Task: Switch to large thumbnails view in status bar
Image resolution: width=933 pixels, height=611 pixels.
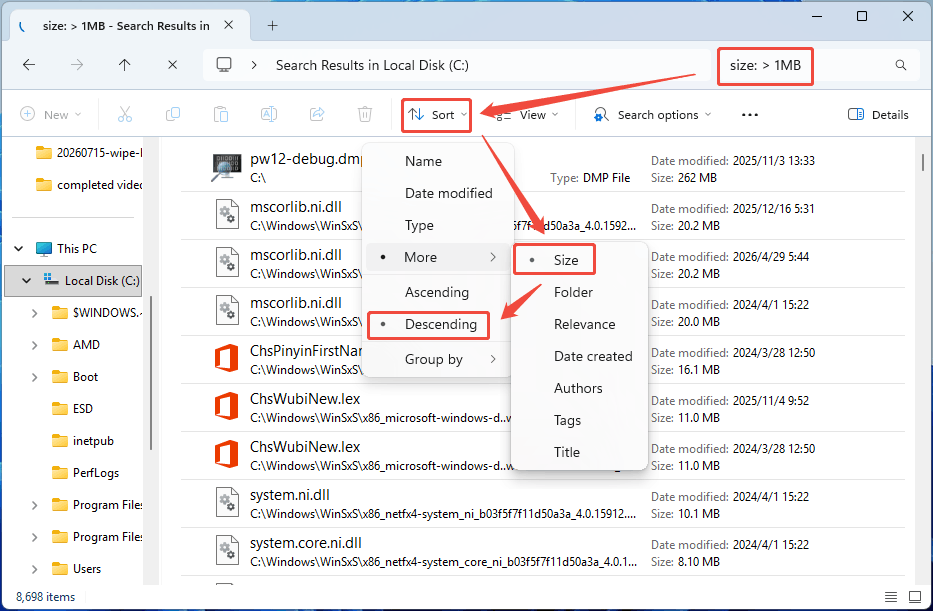Action: click(915, 597)
